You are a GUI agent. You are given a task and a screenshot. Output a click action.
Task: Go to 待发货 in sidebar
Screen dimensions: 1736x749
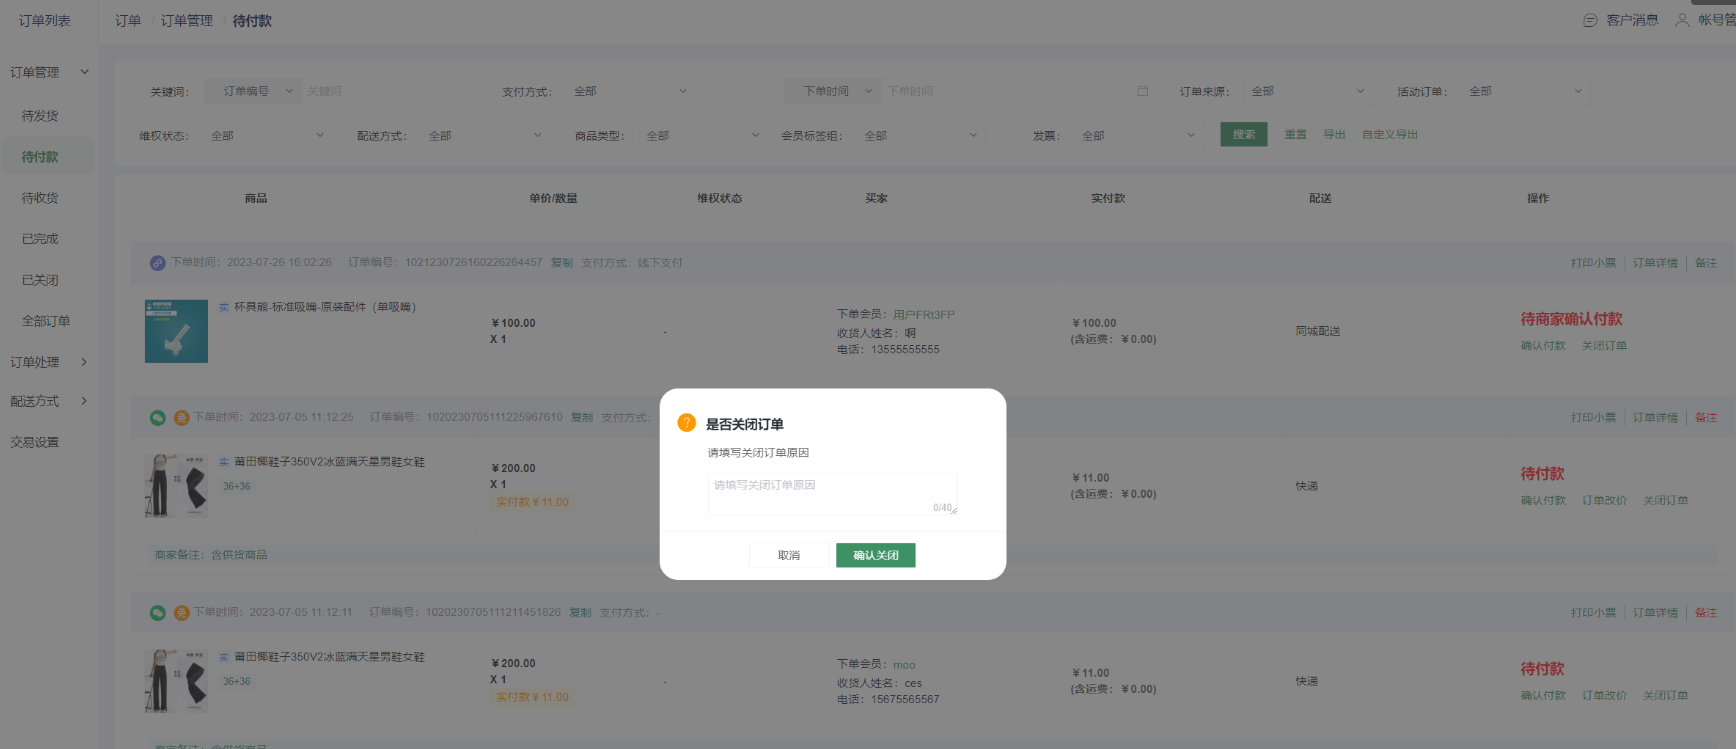(40, 116)
